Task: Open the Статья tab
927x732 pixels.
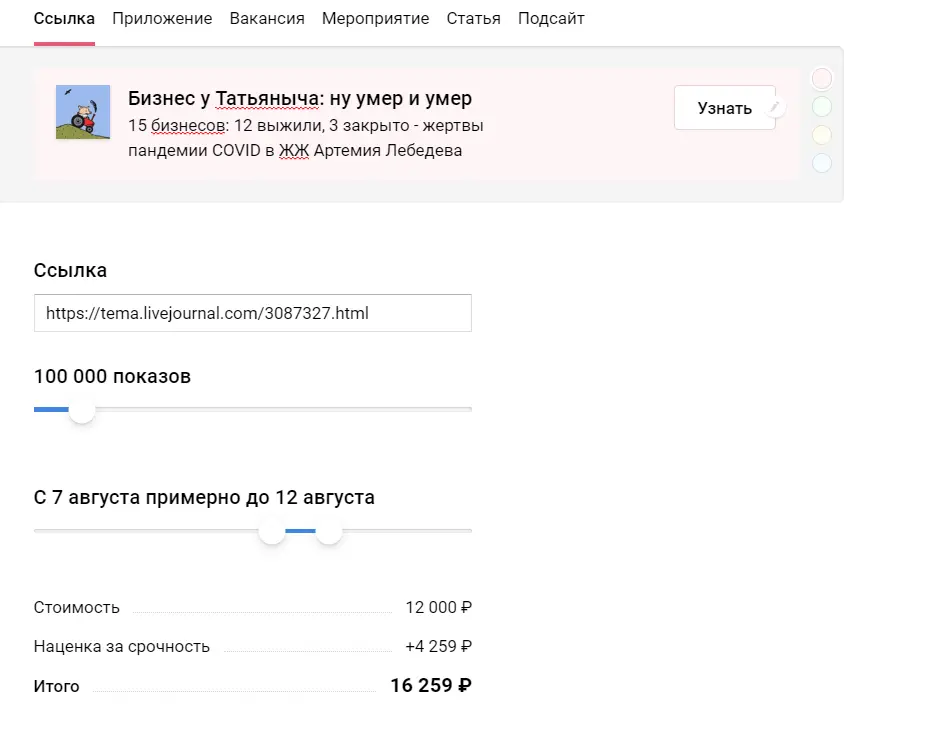Action: click(473, 19)
